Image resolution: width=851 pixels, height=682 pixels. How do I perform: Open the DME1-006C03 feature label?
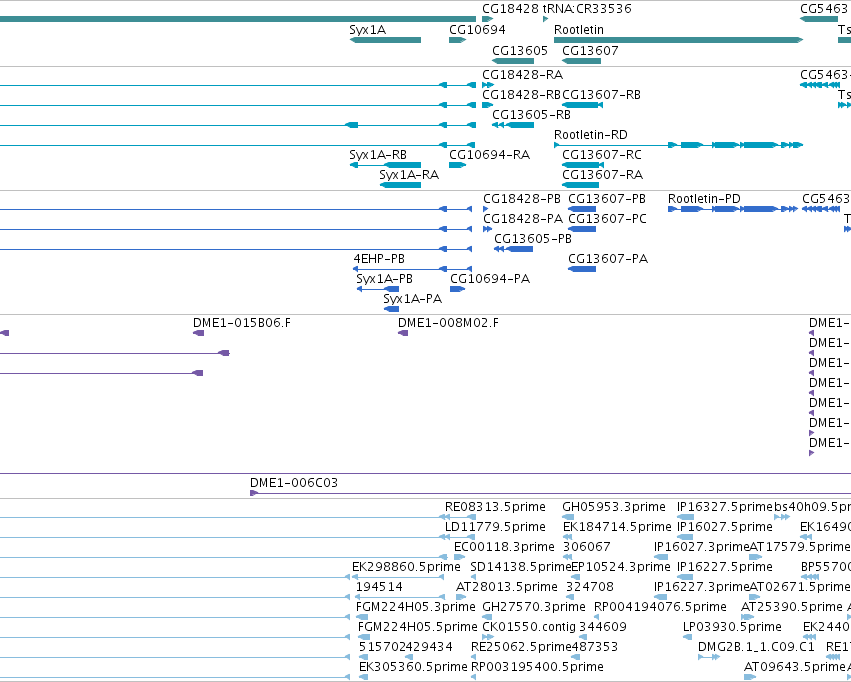pos(294,482)
